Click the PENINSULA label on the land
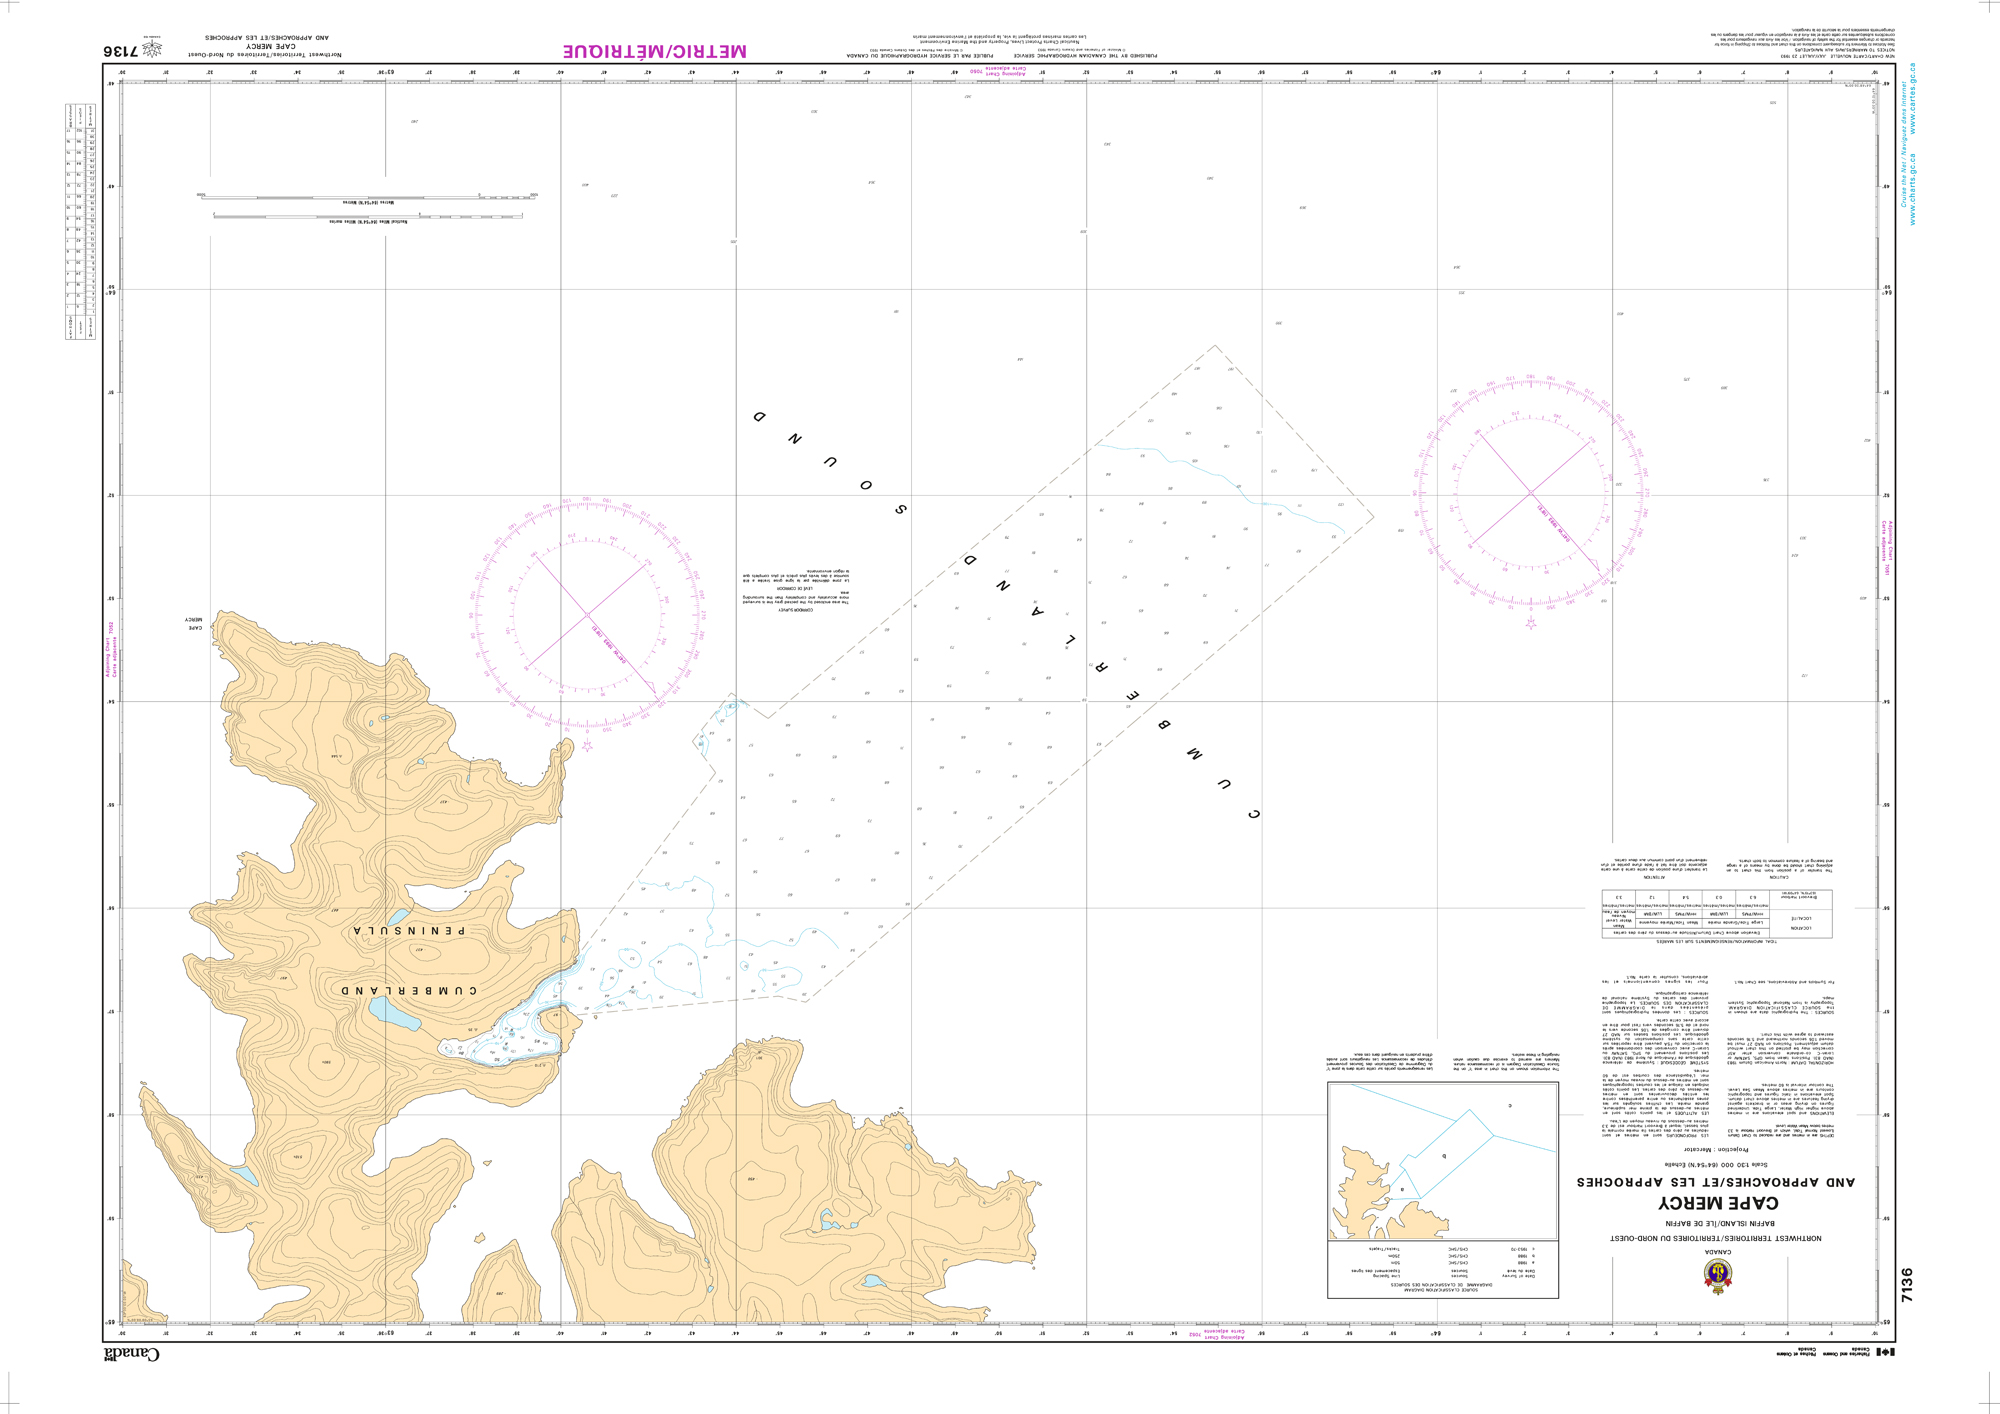 408,930
